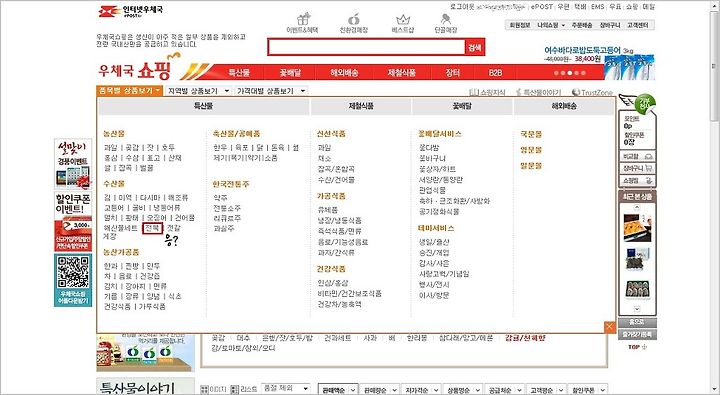Expand 품목별 상품보기 dropdown
This screenshot has width=720, height=395.
pos(129,91)
